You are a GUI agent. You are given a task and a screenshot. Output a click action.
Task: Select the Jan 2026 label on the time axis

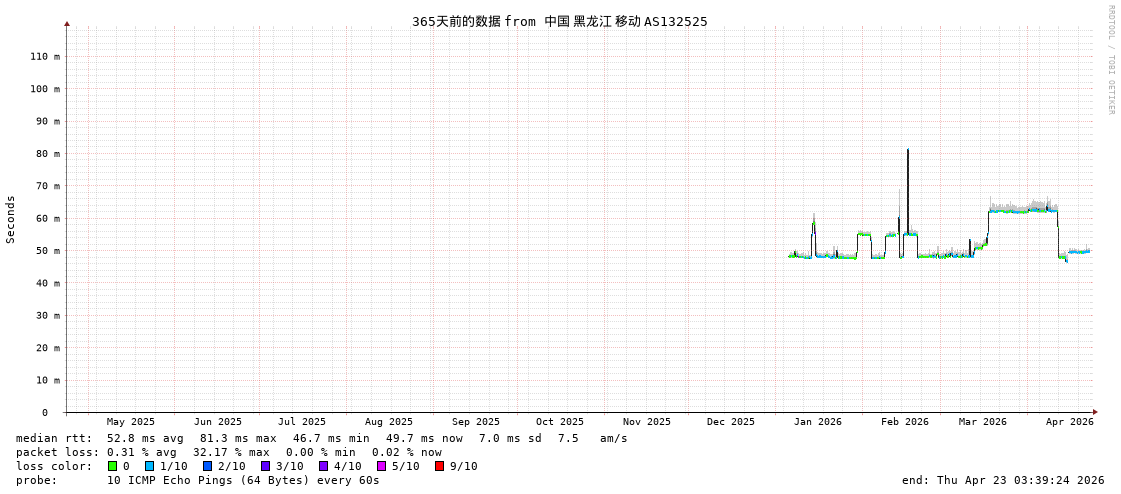click(817, 422)
